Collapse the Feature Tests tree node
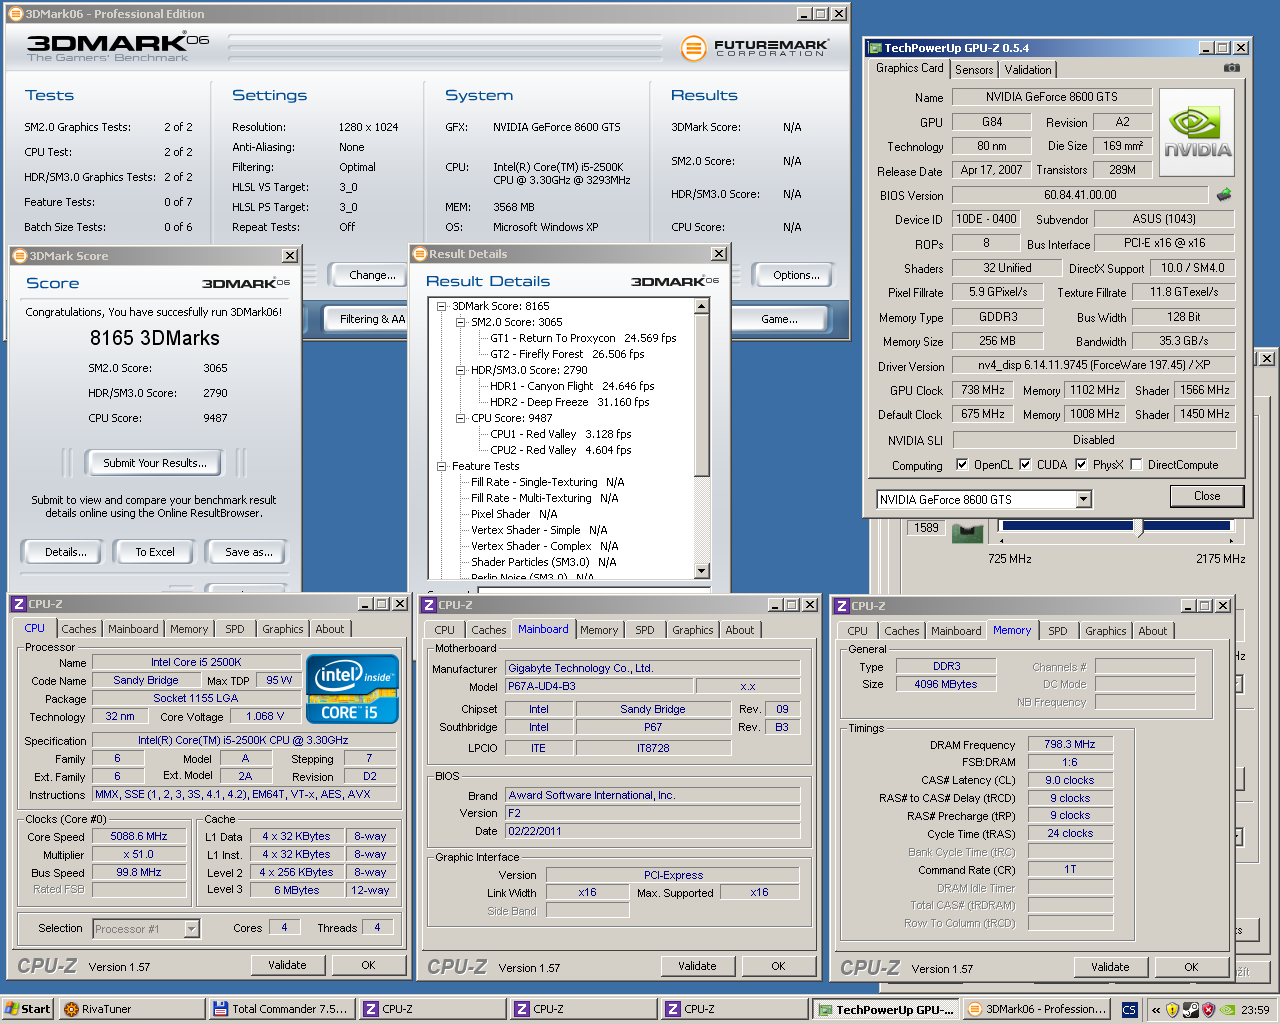Screen dimensions: 1280x1024 point(441,466)
